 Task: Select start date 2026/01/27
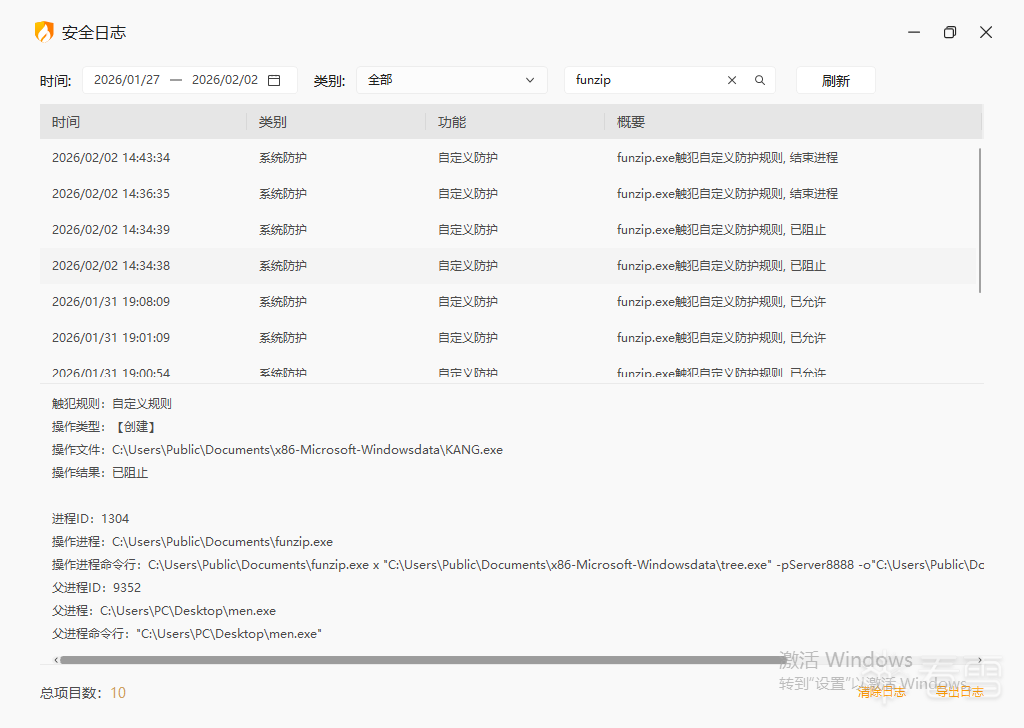tap(127, 80)
